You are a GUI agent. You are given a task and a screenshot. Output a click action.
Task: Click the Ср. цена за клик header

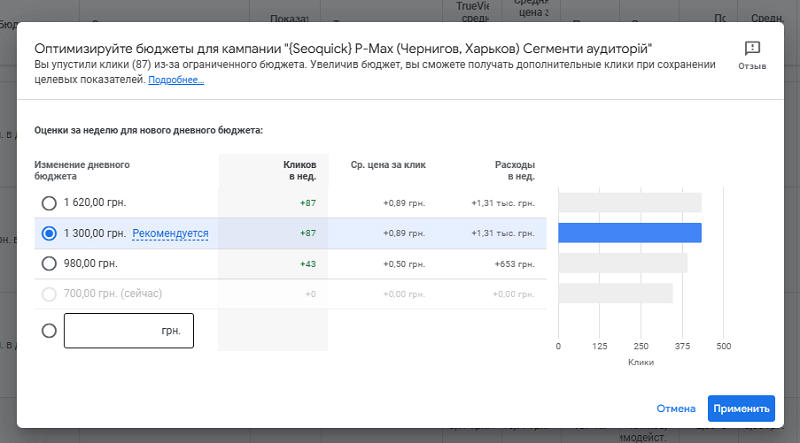pos(388,165)
